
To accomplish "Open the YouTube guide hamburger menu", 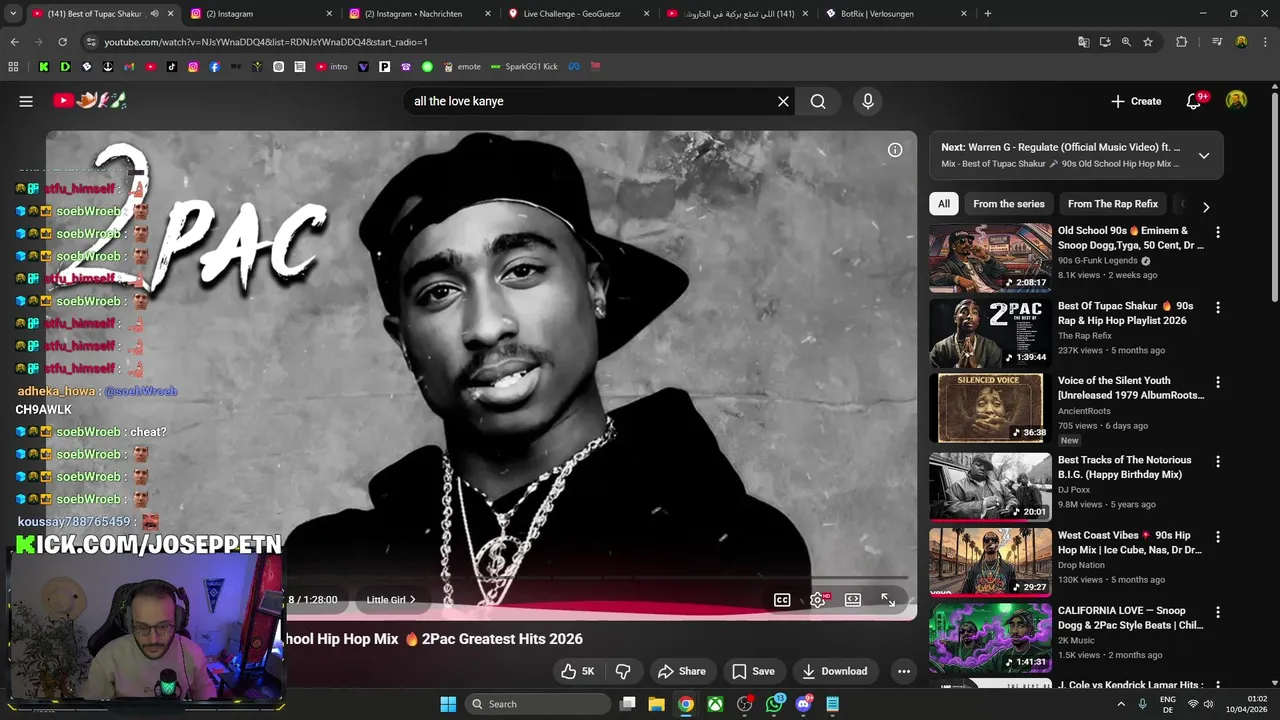I will 26,101.
